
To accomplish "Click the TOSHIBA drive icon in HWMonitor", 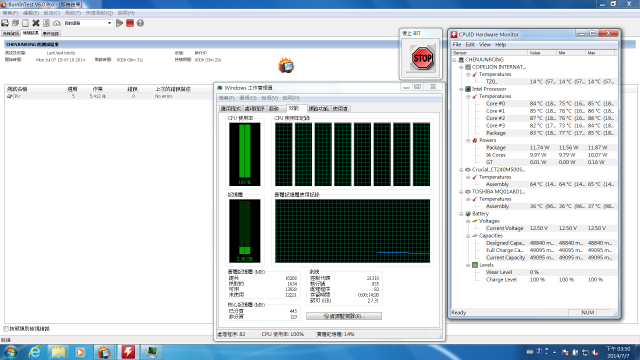I will [468, 192].
